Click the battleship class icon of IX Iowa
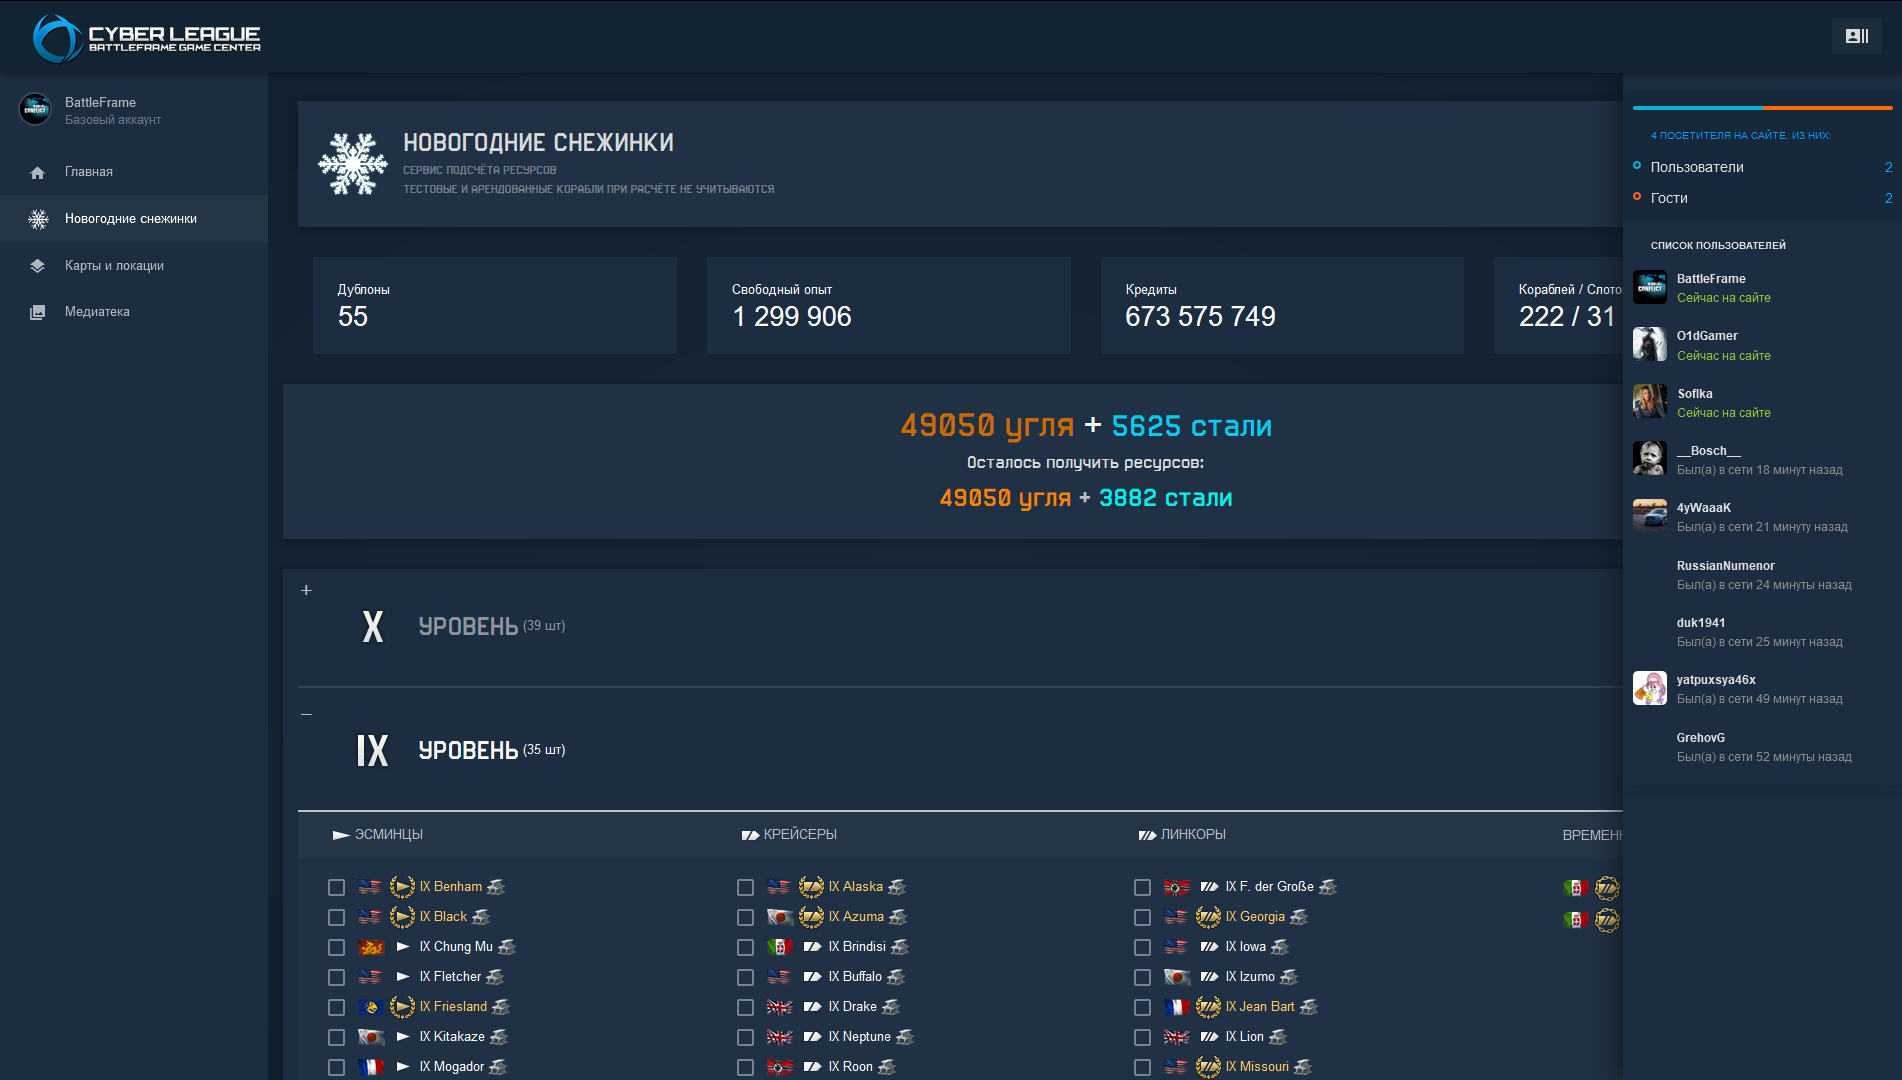Viewport: 1902px width, 1080px height. [1209, 947]
